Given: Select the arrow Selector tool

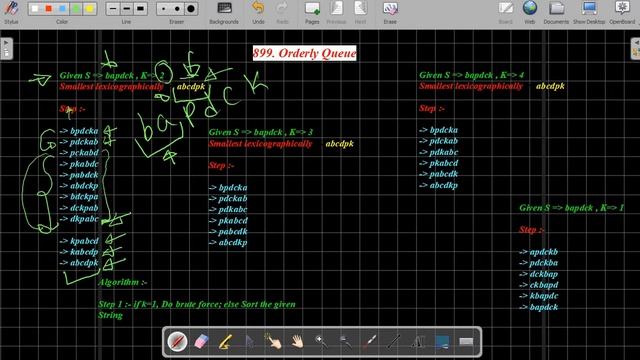Looking at the screenshot, I should [249, 342].
